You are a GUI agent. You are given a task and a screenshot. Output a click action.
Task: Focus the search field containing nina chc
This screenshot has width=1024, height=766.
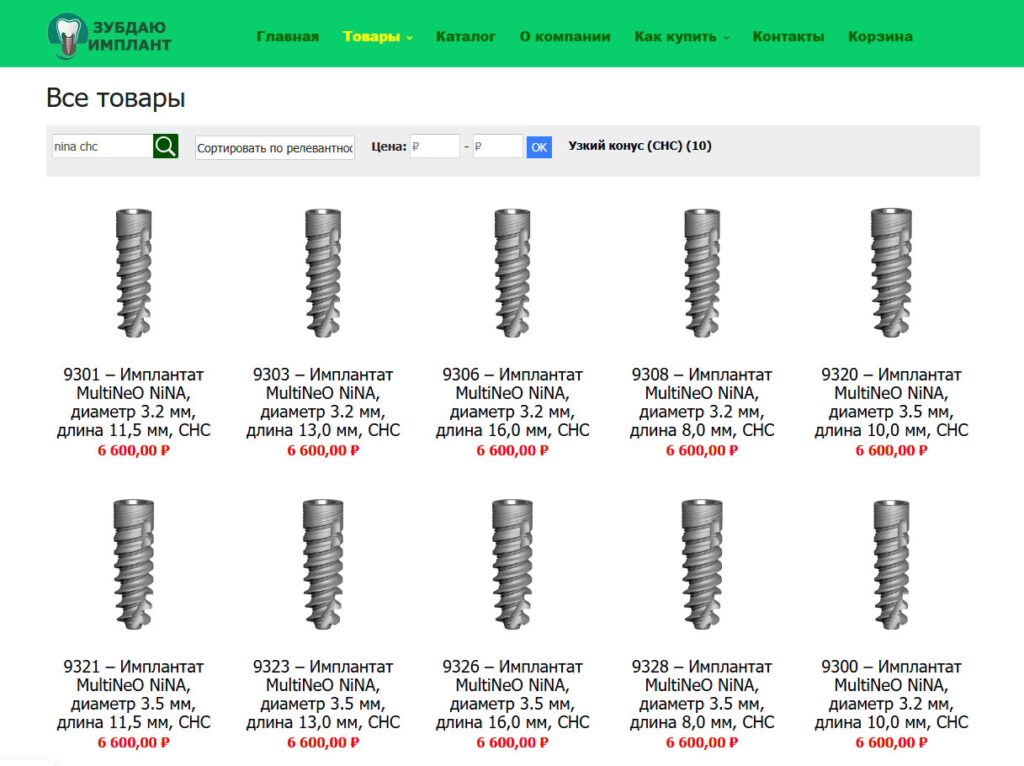(x=102, y=147)
